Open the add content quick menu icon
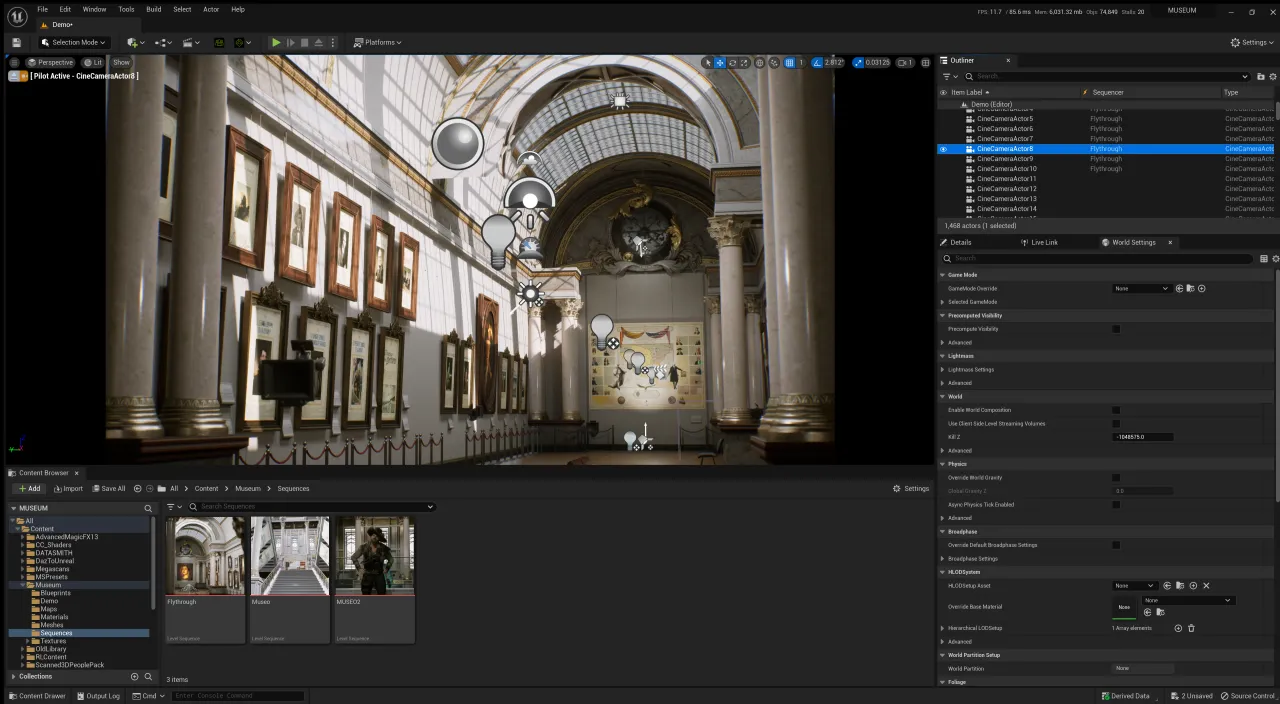This screenshot has width=1280, height=704. point(134,42)
